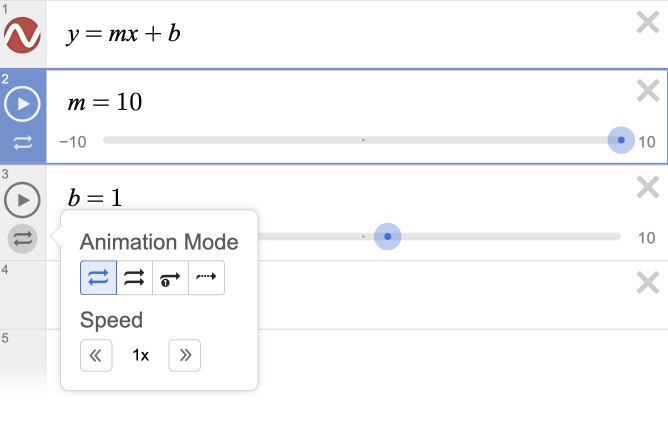Open animation properties for slider m

(22, 143)
